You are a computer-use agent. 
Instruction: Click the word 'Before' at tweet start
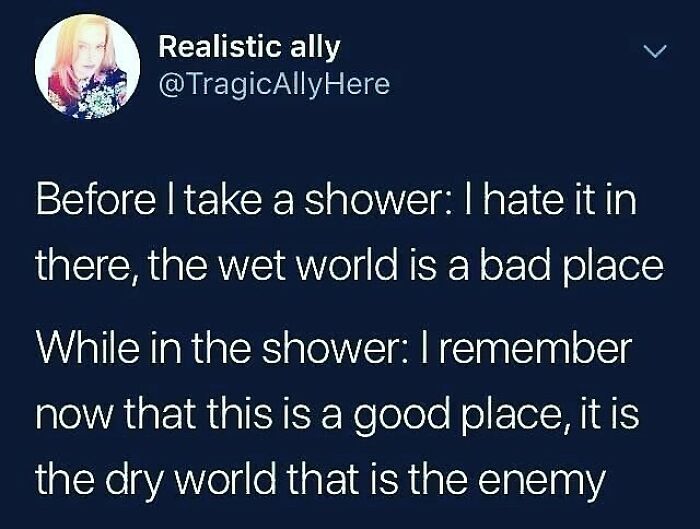(x=96, y=200)
